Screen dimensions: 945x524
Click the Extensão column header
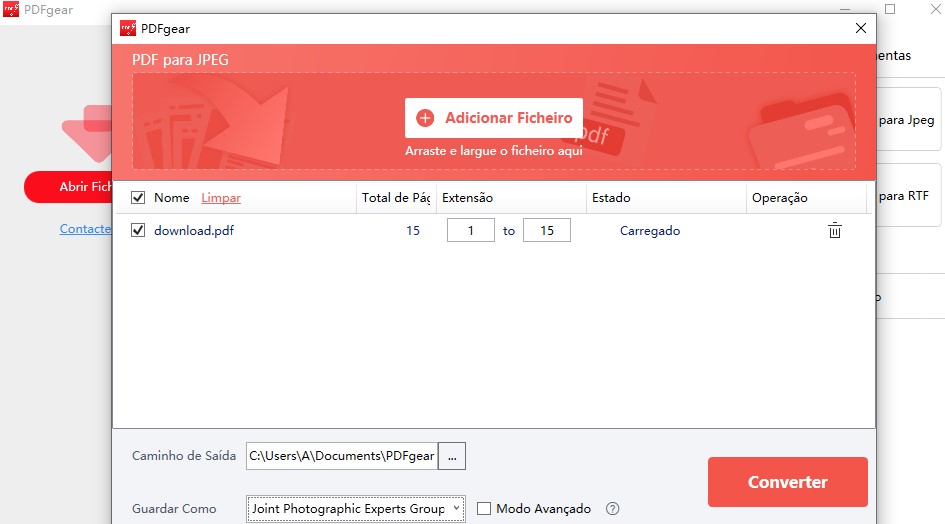pos(468,198)
